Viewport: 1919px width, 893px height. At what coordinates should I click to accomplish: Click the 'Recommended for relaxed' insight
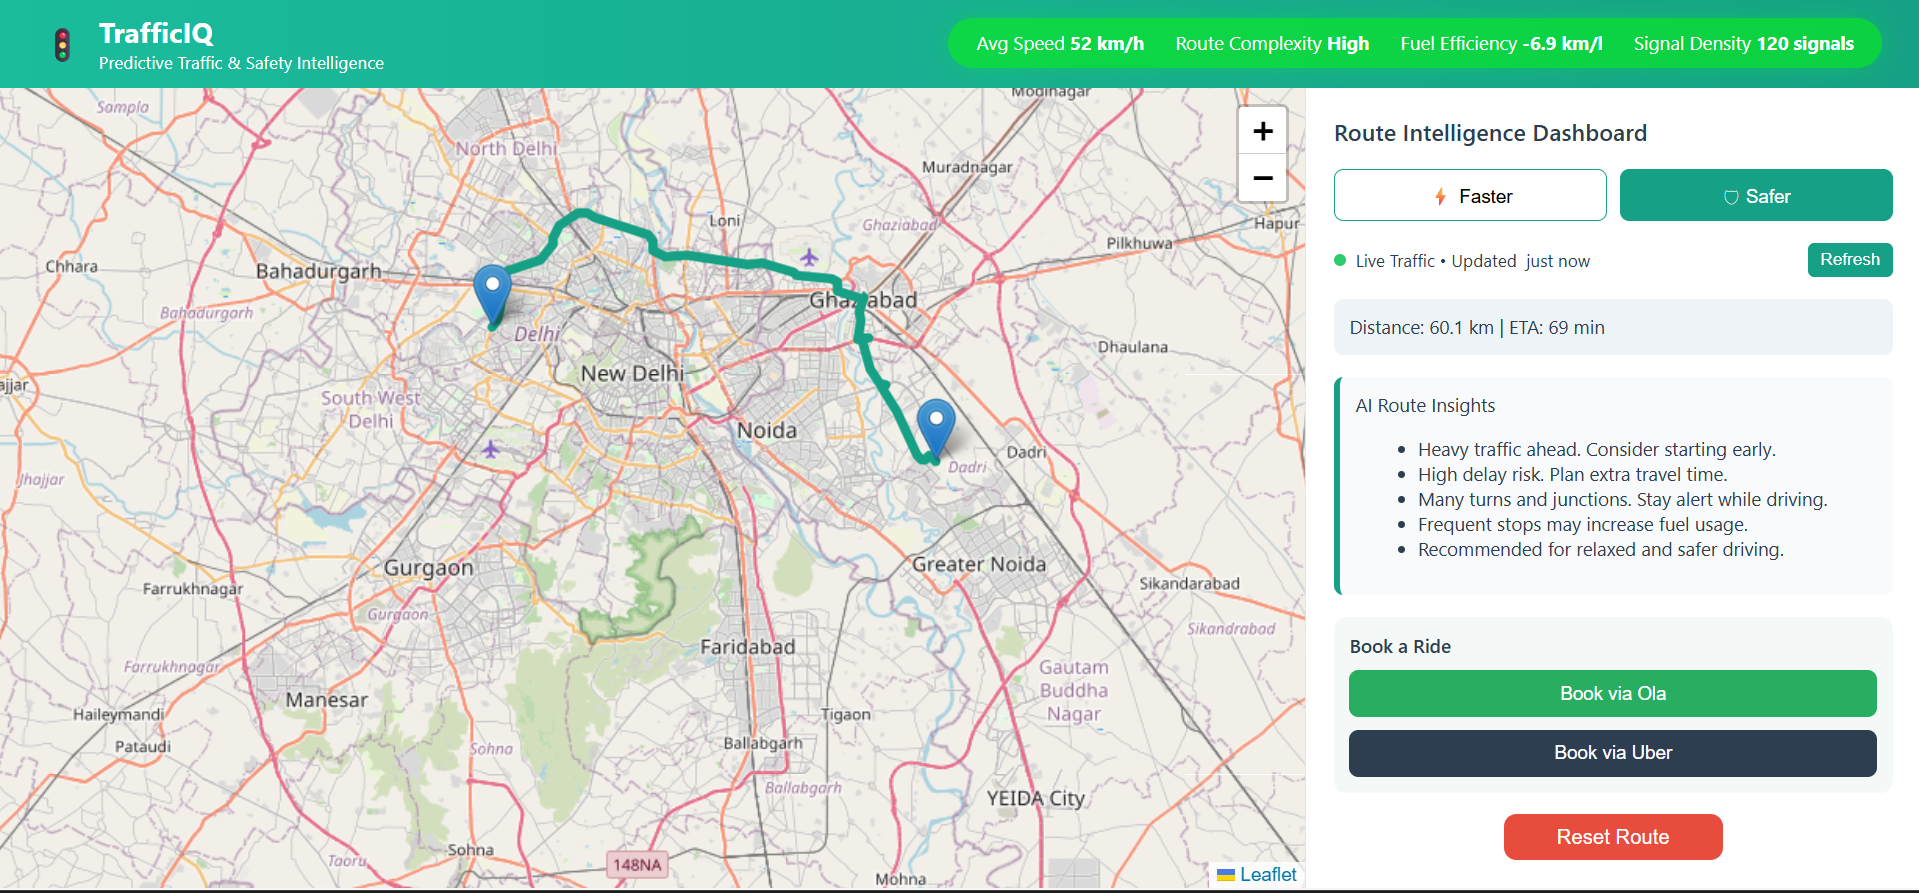(x=1600, y=550)
